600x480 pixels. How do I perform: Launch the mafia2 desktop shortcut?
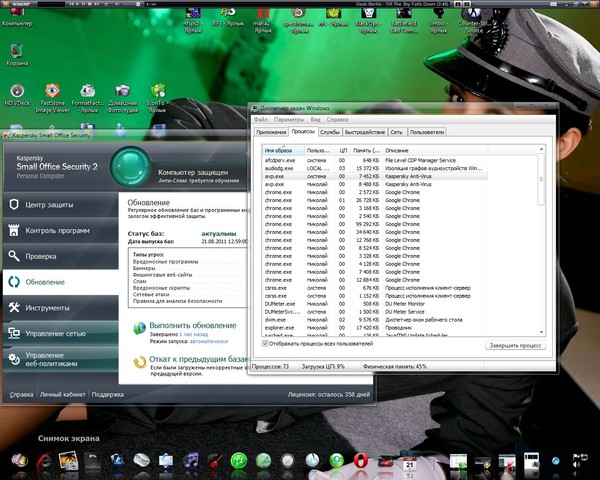tap(263, 20)
